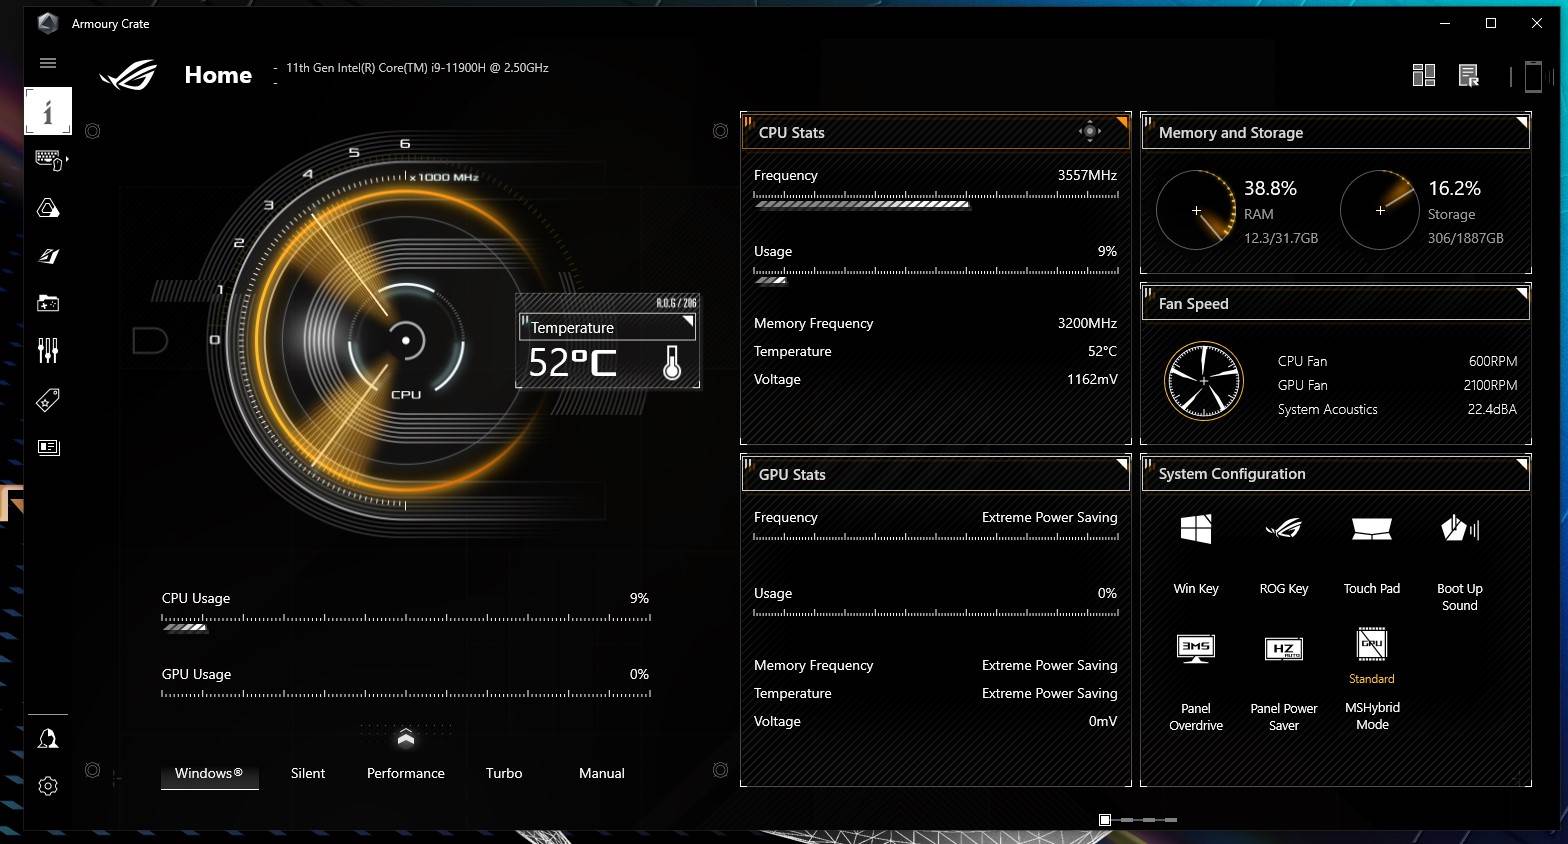Open the hamburger navigation menu

point(47,63)
